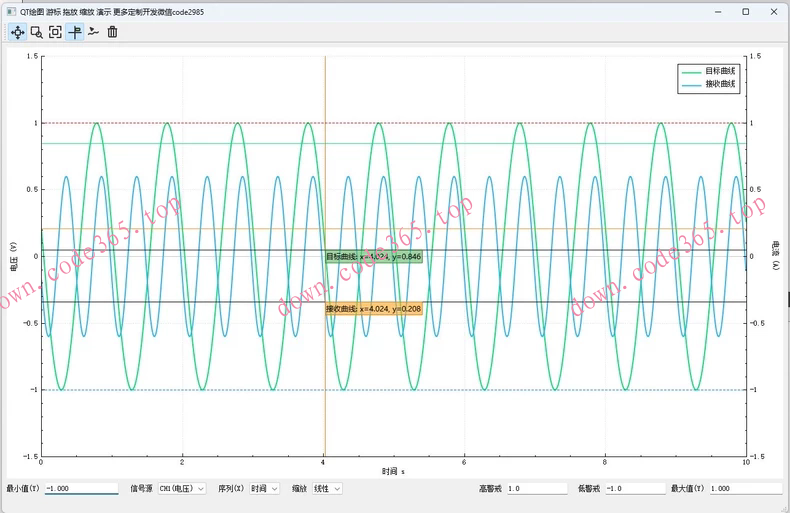790x513 pixels.
Task: Click the curve demo icon
Action: (93, 32)
